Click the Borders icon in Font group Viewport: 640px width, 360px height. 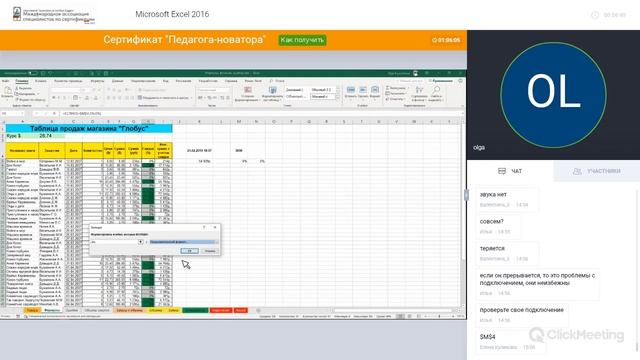point(75,98)
